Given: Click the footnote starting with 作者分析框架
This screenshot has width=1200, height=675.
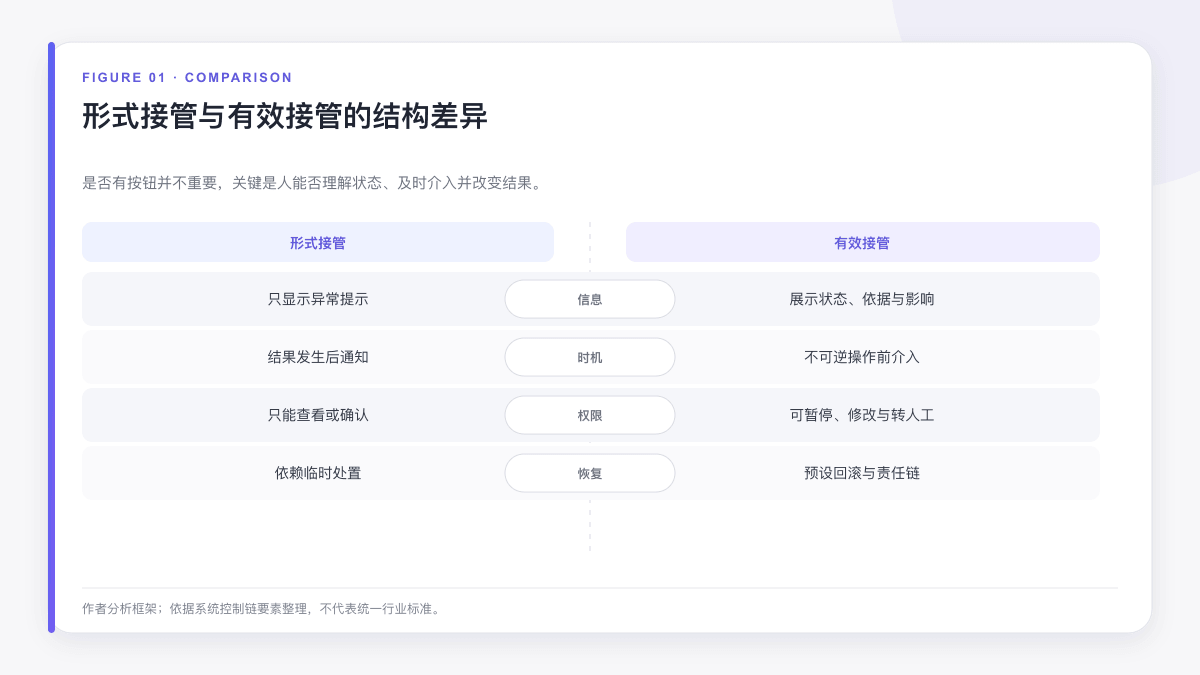Looking at the screenshot, I should tap(262, 608).
